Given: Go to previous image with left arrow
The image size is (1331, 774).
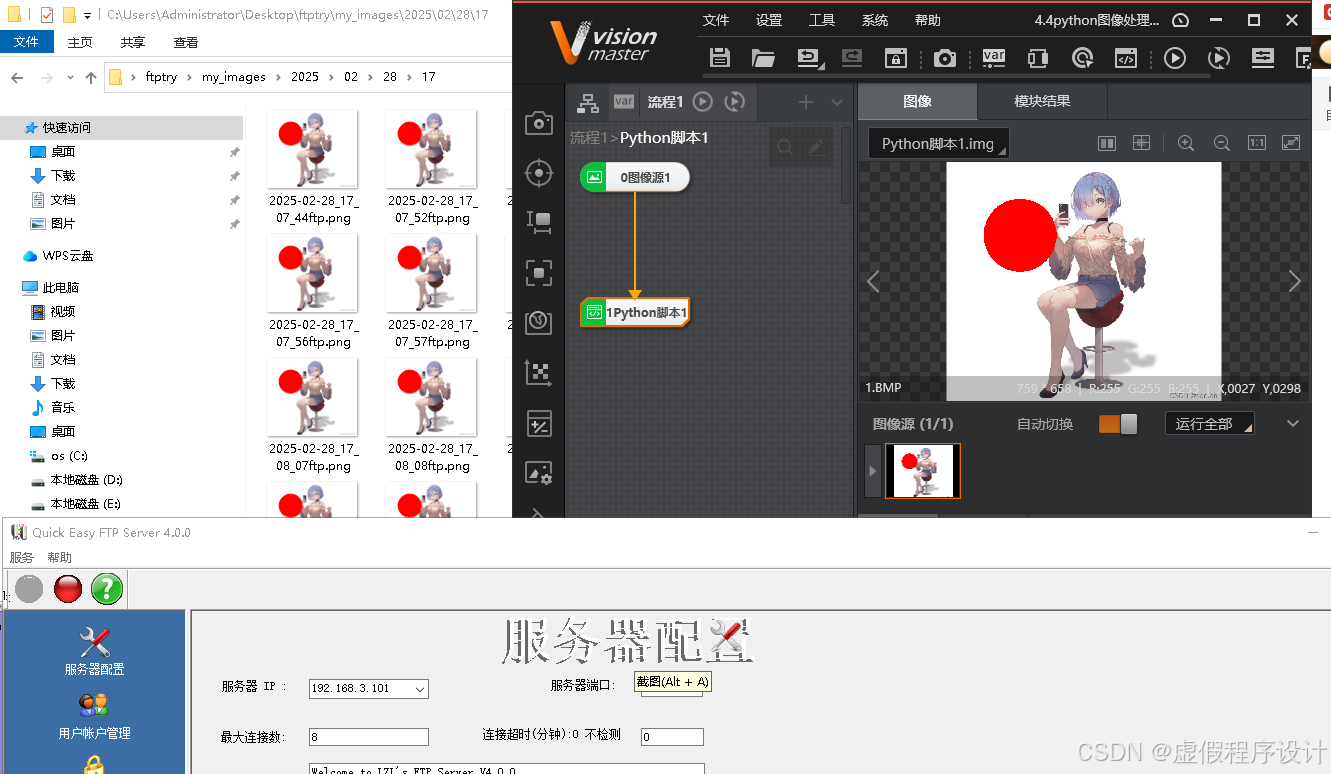Looking at the screenshot, I should pyautogui.click(x=873, y=282).
